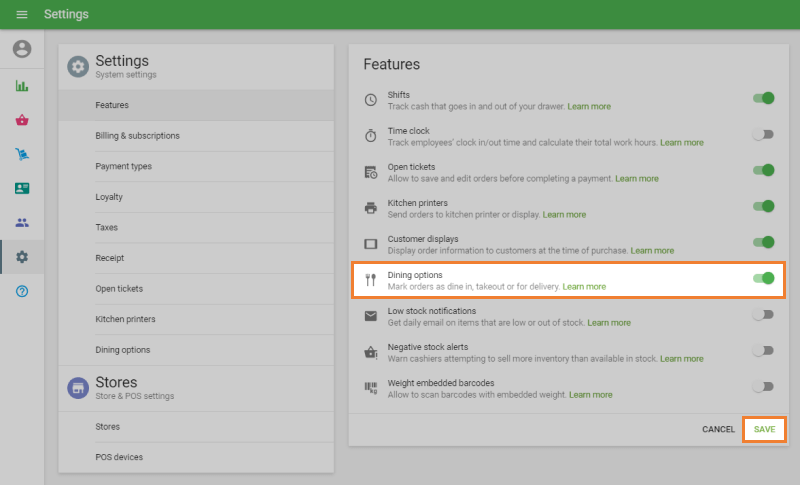The height and width of the screenshot is (485, 800).
Task: Turn on Weight embedded barcodes toggle
Action: (x=764, y=387)
